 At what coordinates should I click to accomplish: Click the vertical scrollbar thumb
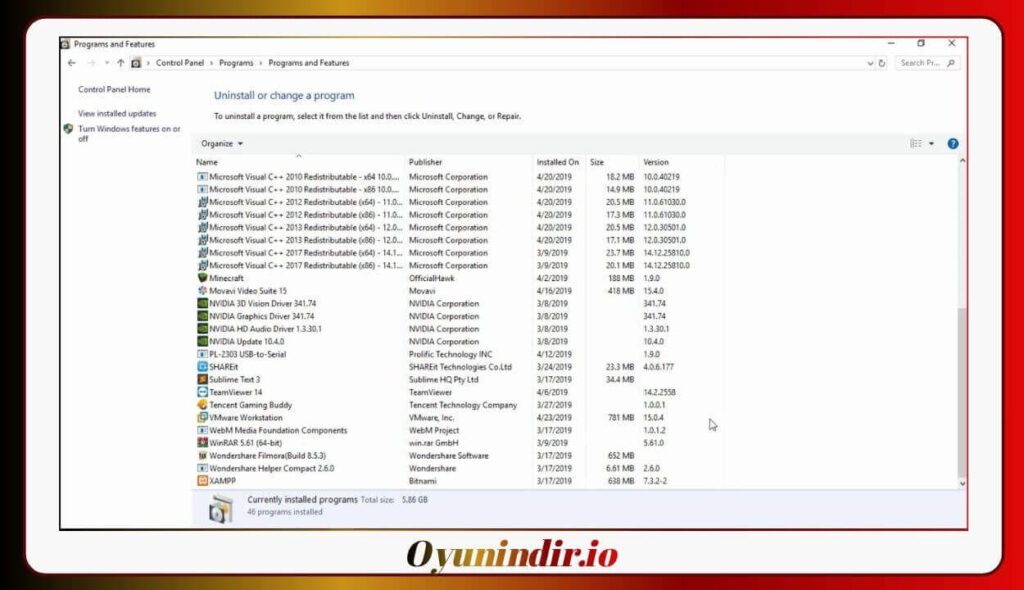[x=962, y=392]
